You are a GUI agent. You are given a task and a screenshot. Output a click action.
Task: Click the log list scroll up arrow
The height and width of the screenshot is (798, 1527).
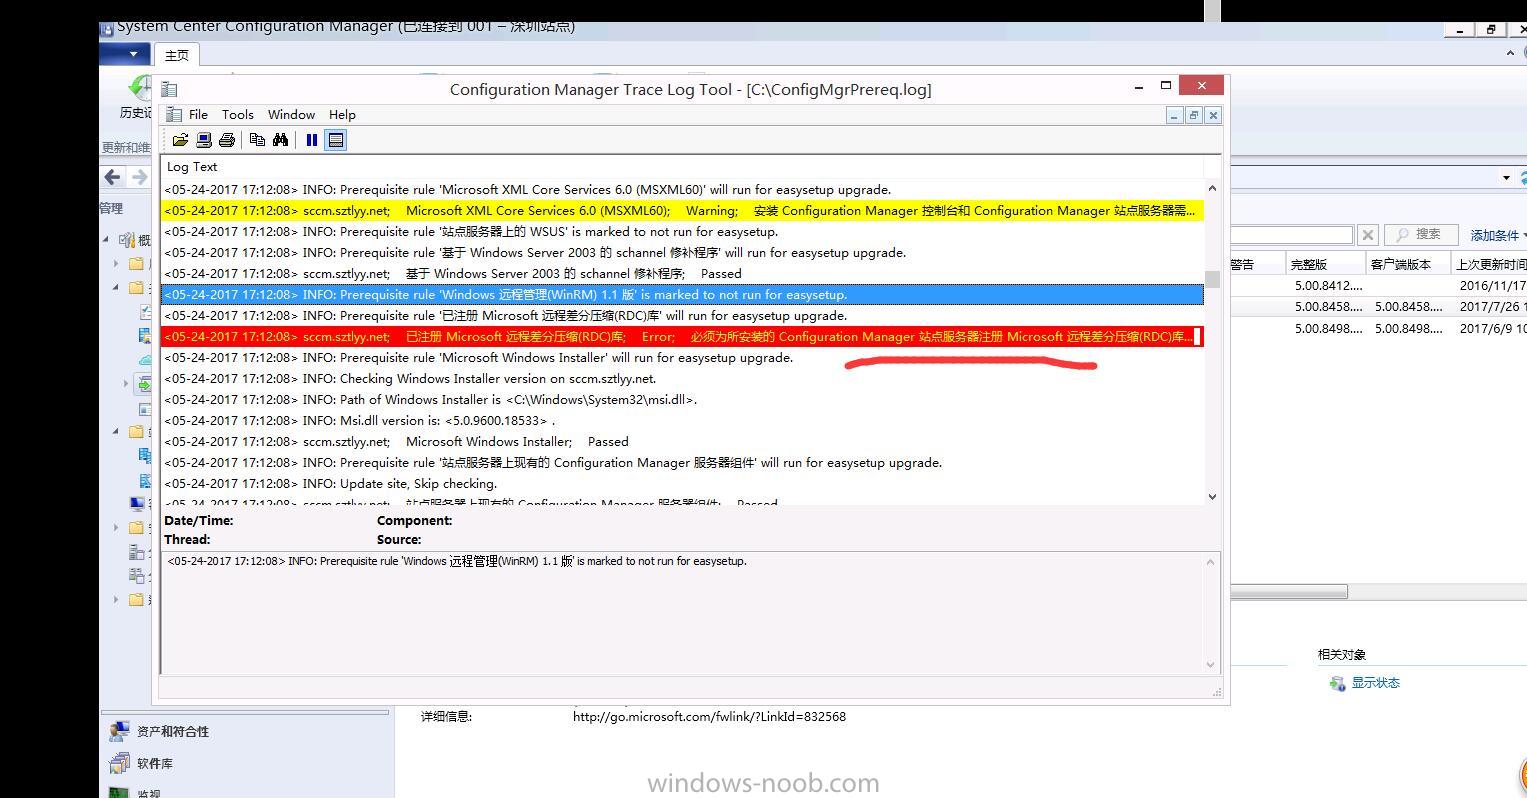point(1212,188)
